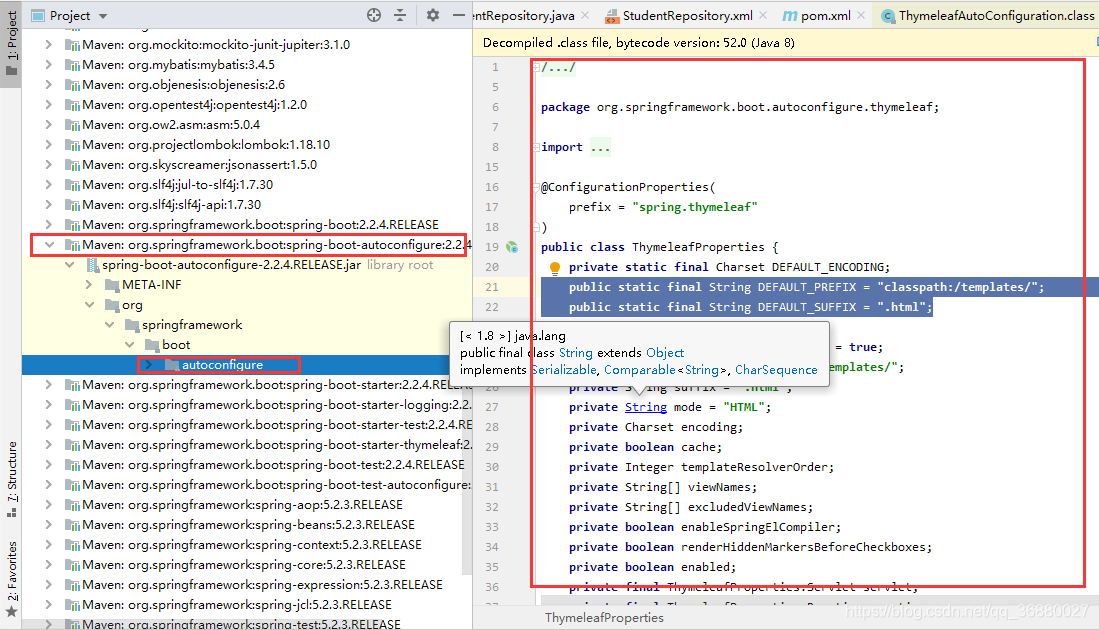Switch to pom.xml editor tab
The image size is (1099, 630).
(x=817, y=15)
